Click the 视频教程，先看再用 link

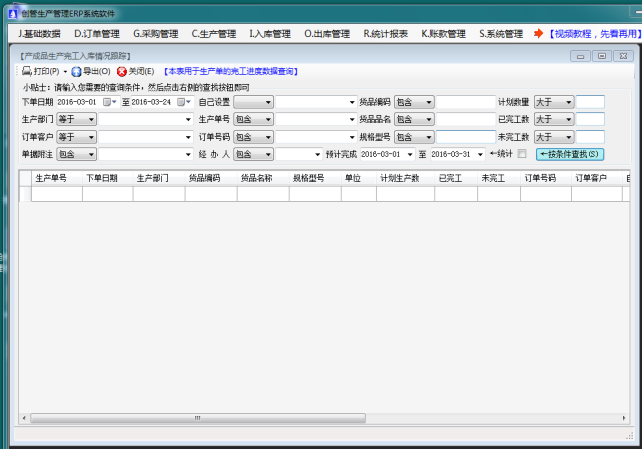click(x=590, y=34)
